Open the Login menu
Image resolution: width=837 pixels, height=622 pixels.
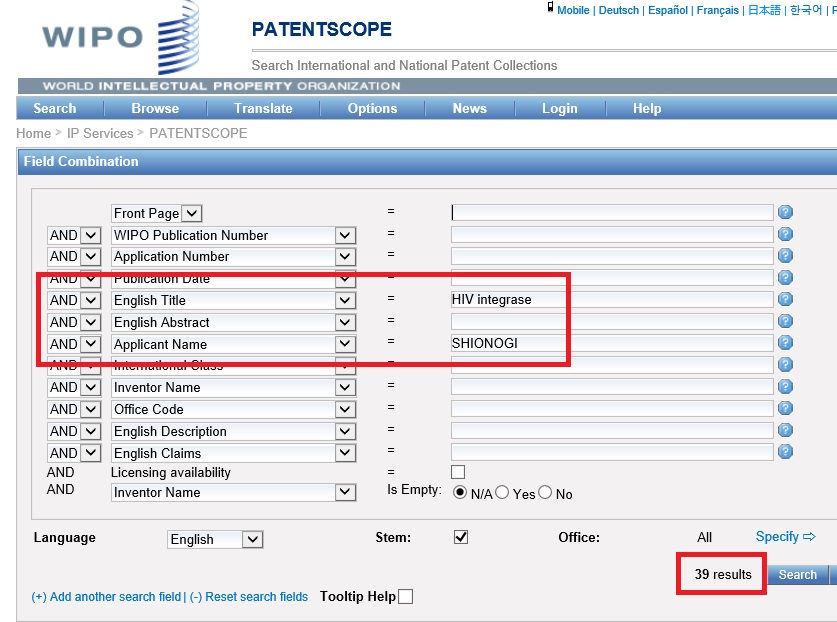(559, 108)
